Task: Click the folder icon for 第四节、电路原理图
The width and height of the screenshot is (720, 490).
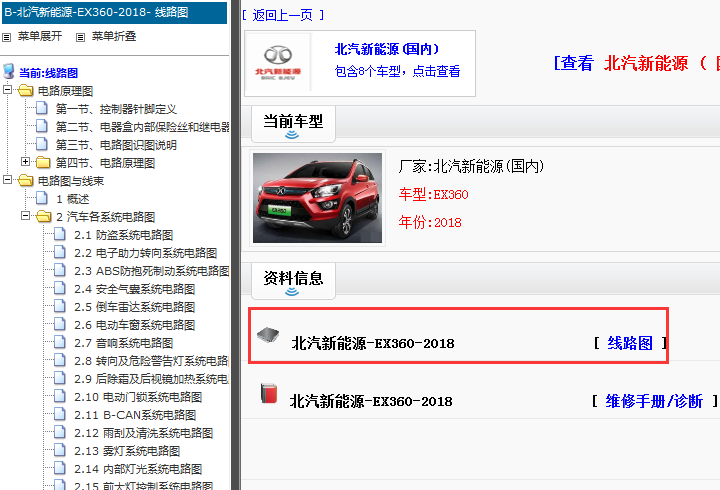Action: (x=43, y=162)
